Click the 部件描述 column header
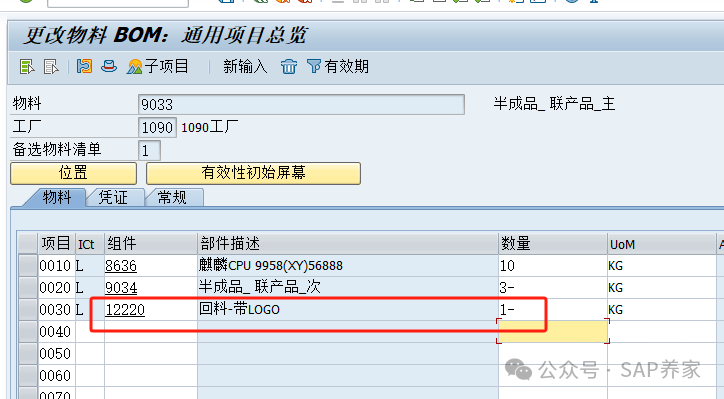The height and width of the screenshot is (399, 724). coord(348,243)
